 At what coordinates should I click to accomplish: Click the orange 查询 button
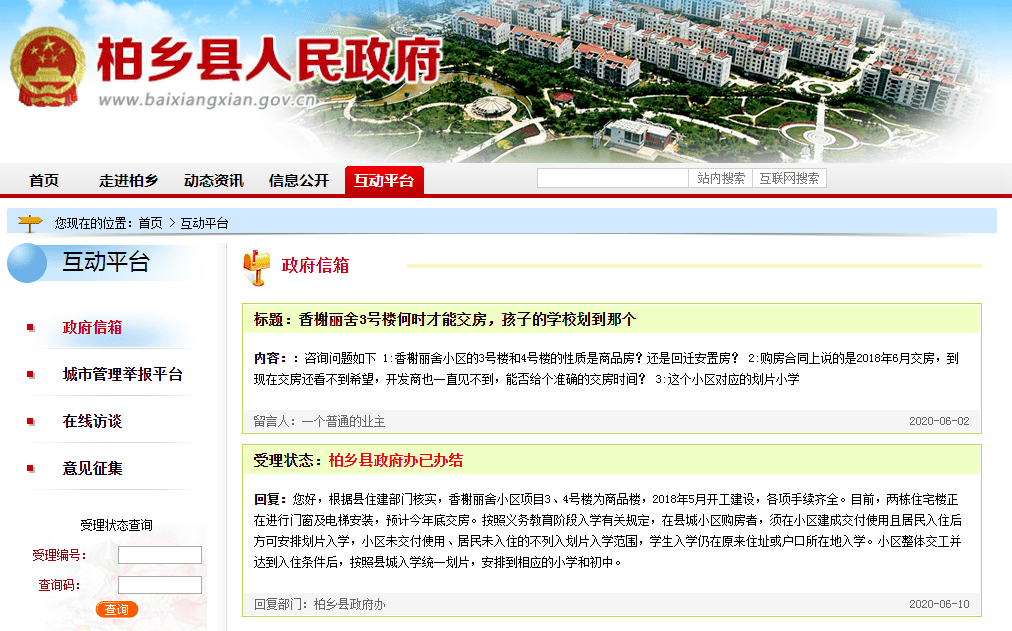[117, 609]
